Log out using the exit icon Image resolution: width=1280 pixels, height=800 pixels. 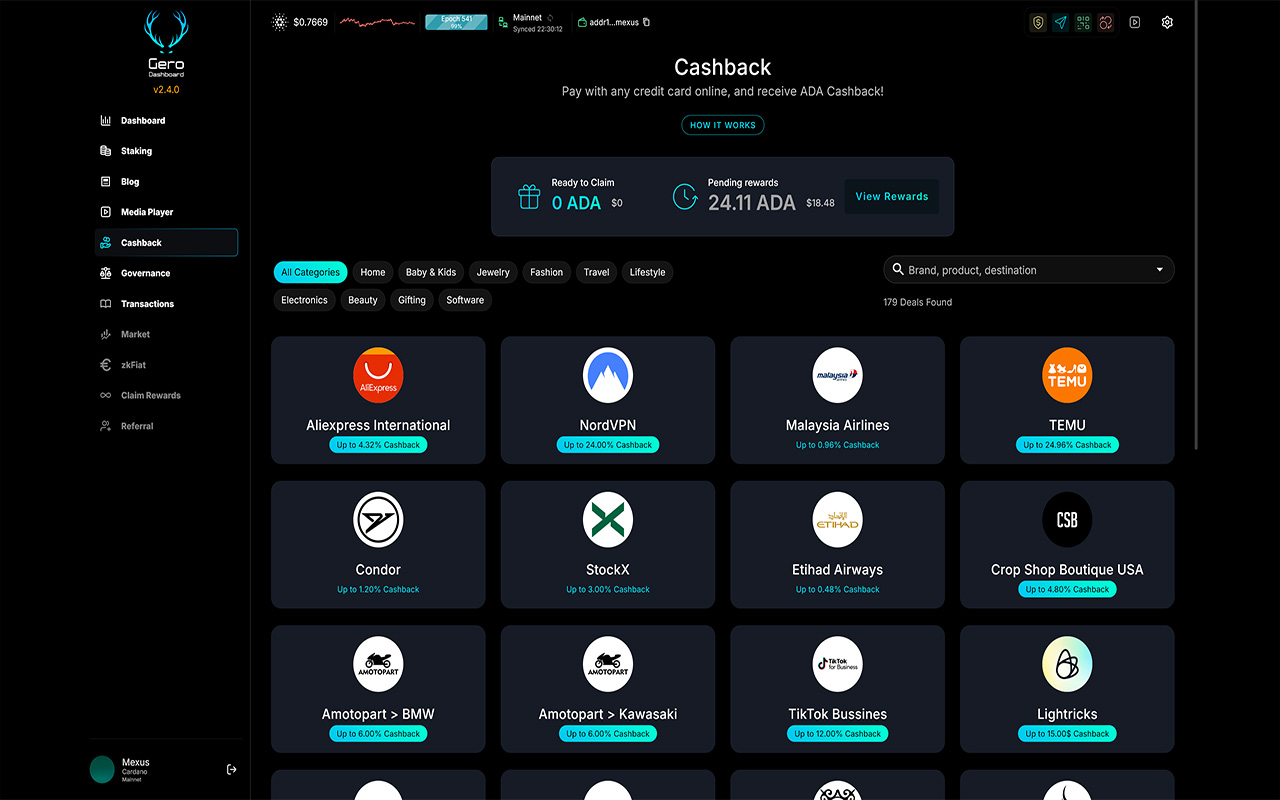coord(231,769)
